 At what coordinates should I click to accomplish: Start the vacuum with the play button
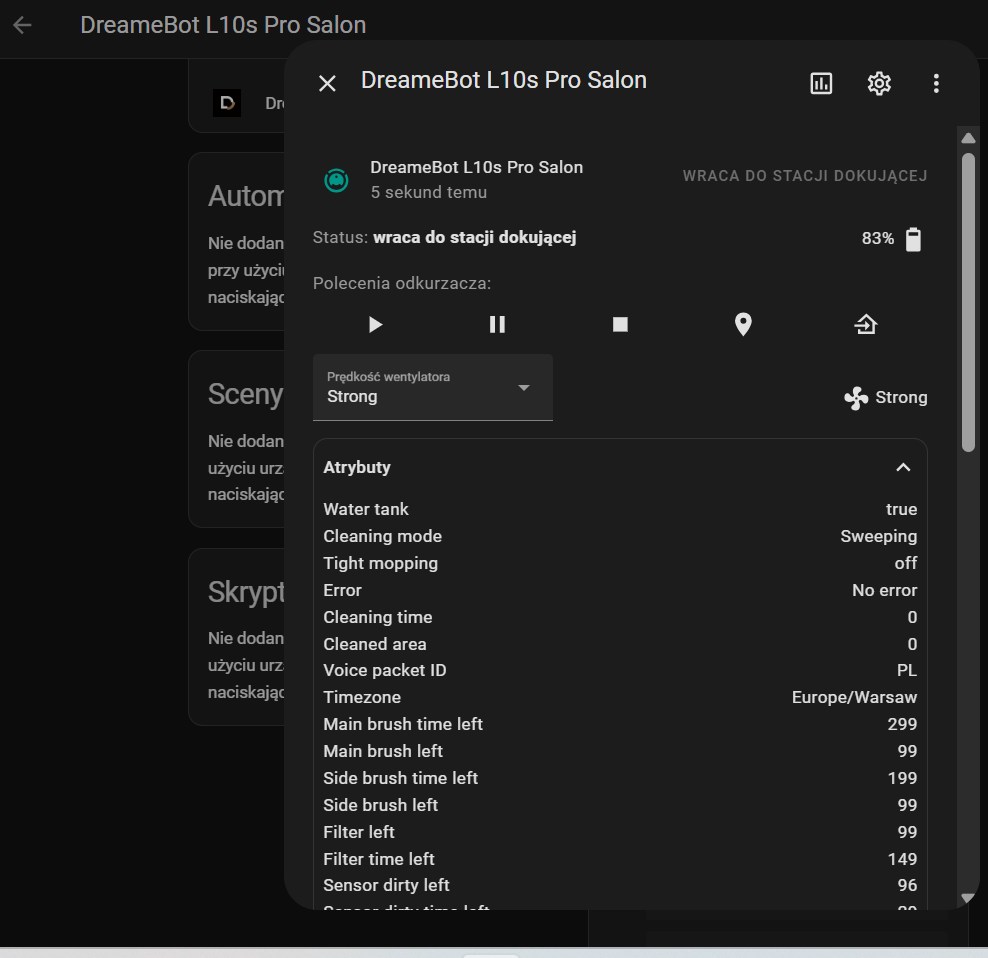[375, 325]
